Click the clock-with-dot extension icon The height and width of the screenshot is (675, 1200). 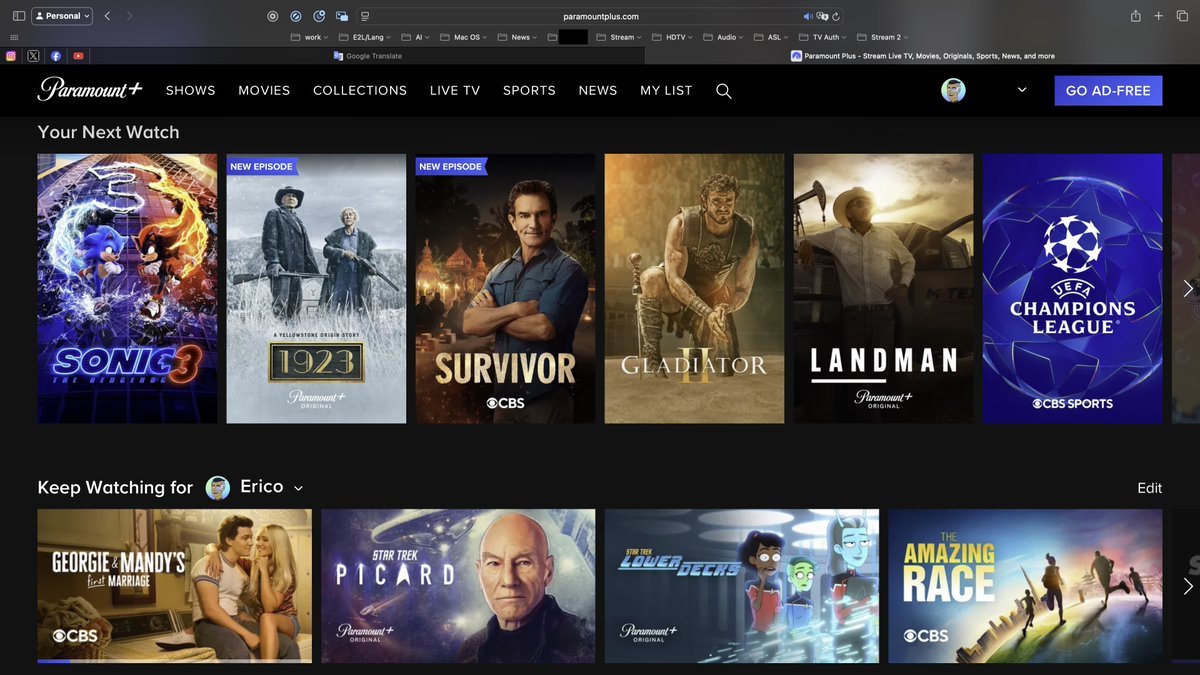(x=319, y=16)
